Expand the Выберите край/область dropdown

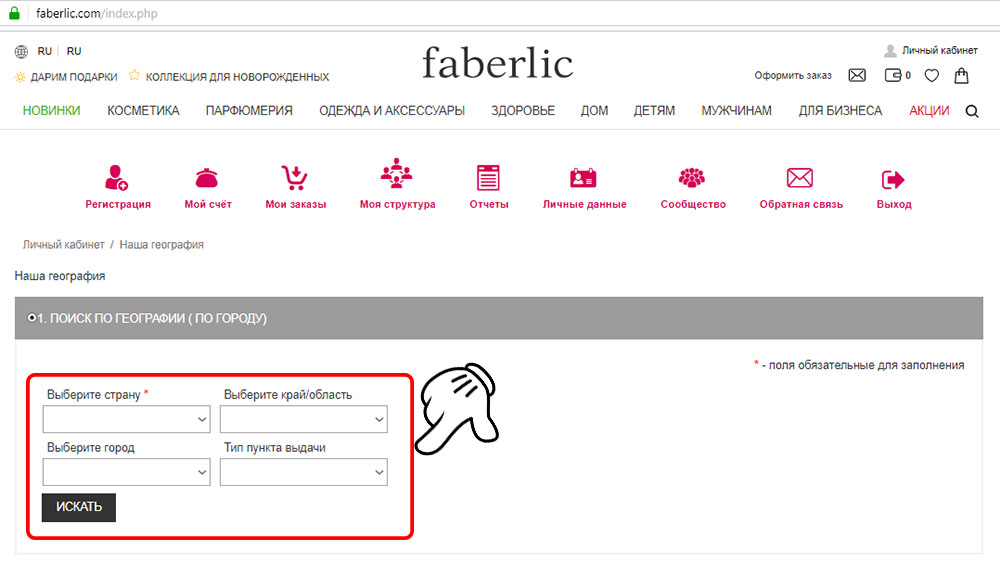[x=304, y=420]
